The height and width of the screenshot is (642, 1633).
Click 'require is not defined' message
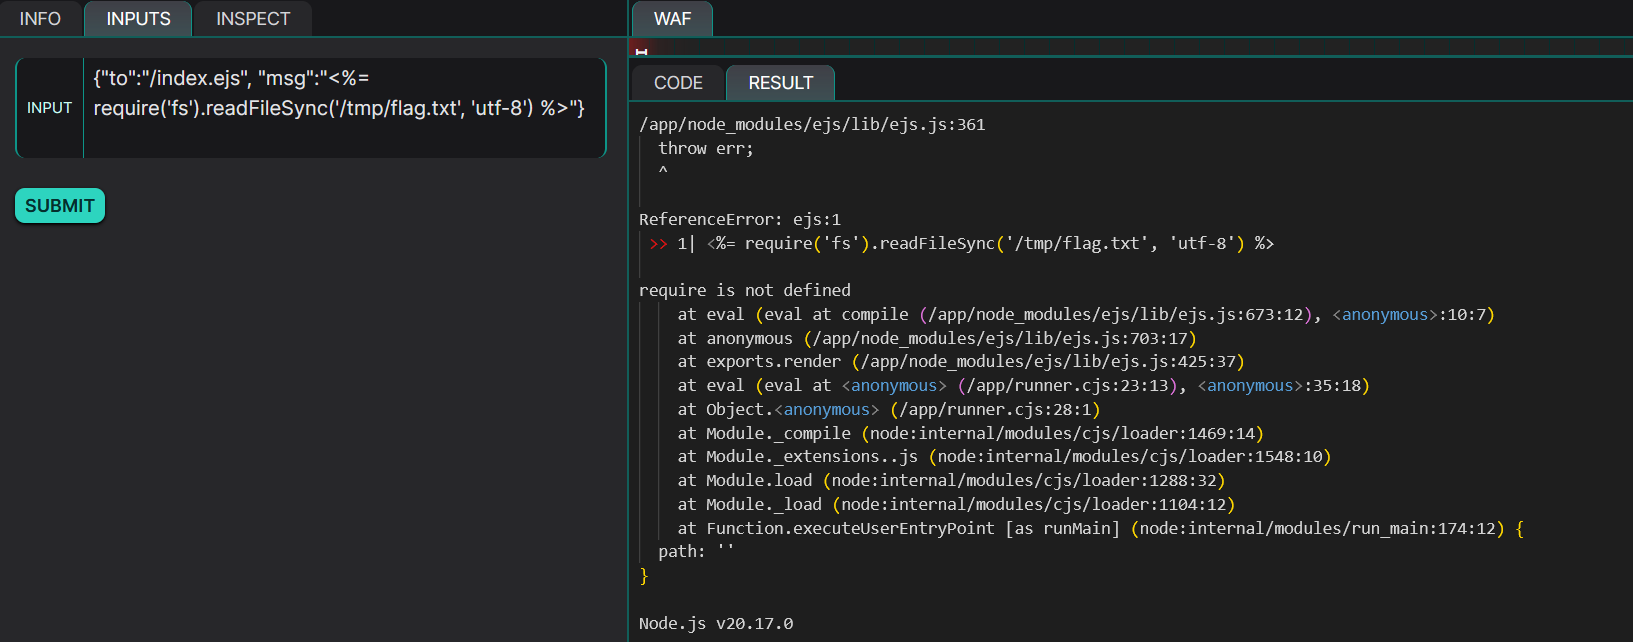[745, 290]
